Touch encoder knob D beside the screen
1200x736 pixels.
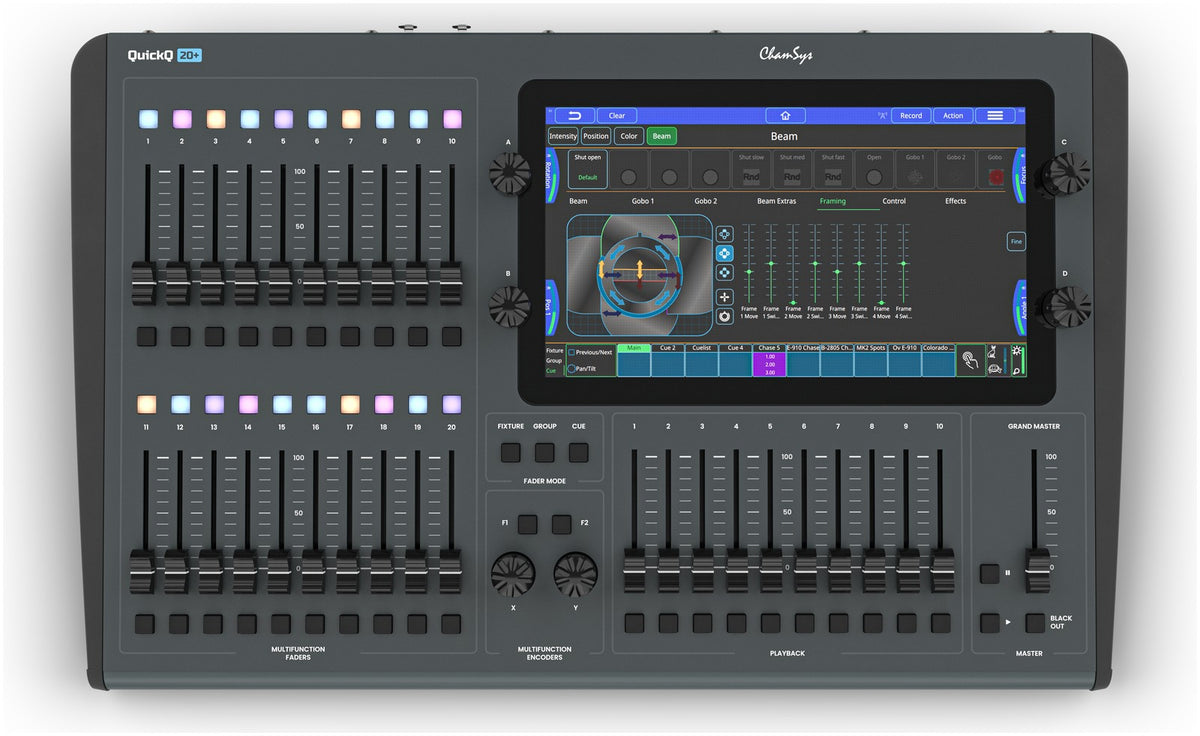(1067, 307)
